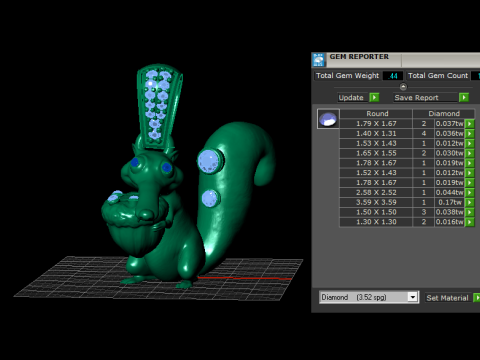The image size is (480, 360).
Task: Click the 0.037tw weight cell
Action: (x=449, y=124)
